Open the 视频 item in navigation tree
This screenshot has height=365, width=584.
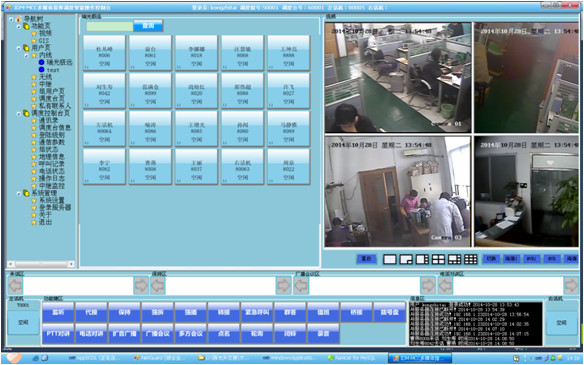pyautogui.click(x=45, y=33)
